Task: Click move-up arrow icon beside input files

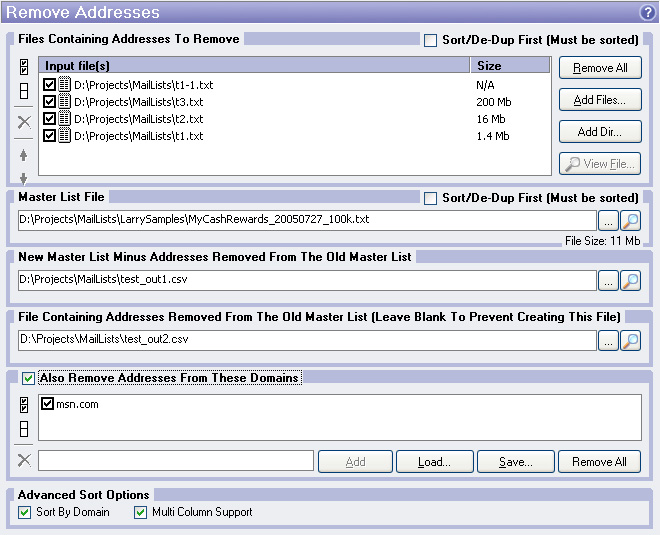Action: [25, 155]
